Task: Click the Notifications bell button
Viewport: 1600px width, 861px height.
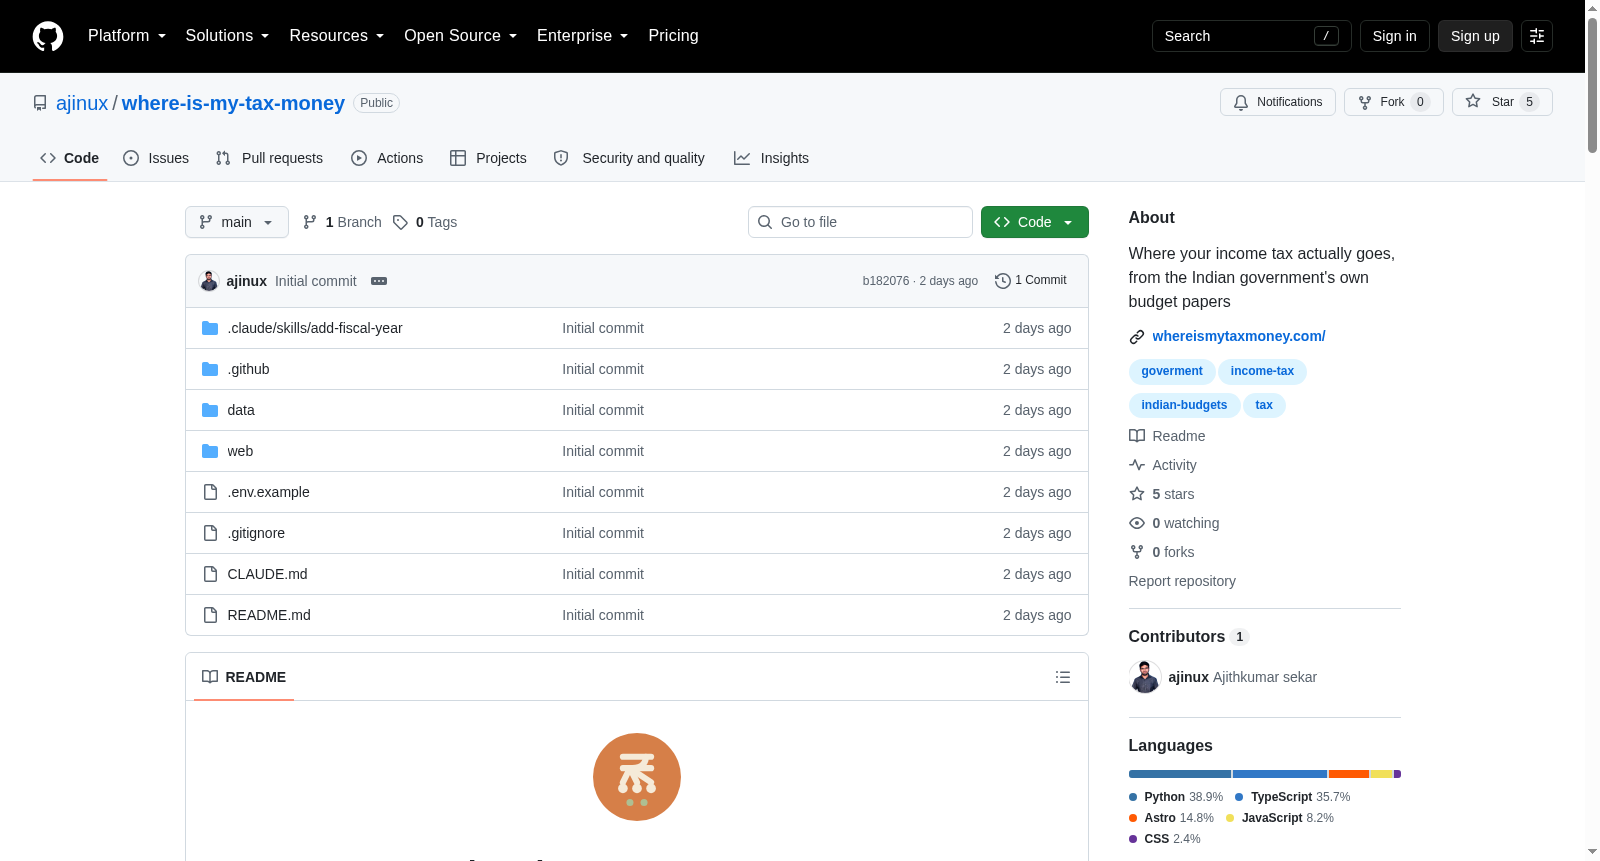Action: pos(1277,102)
